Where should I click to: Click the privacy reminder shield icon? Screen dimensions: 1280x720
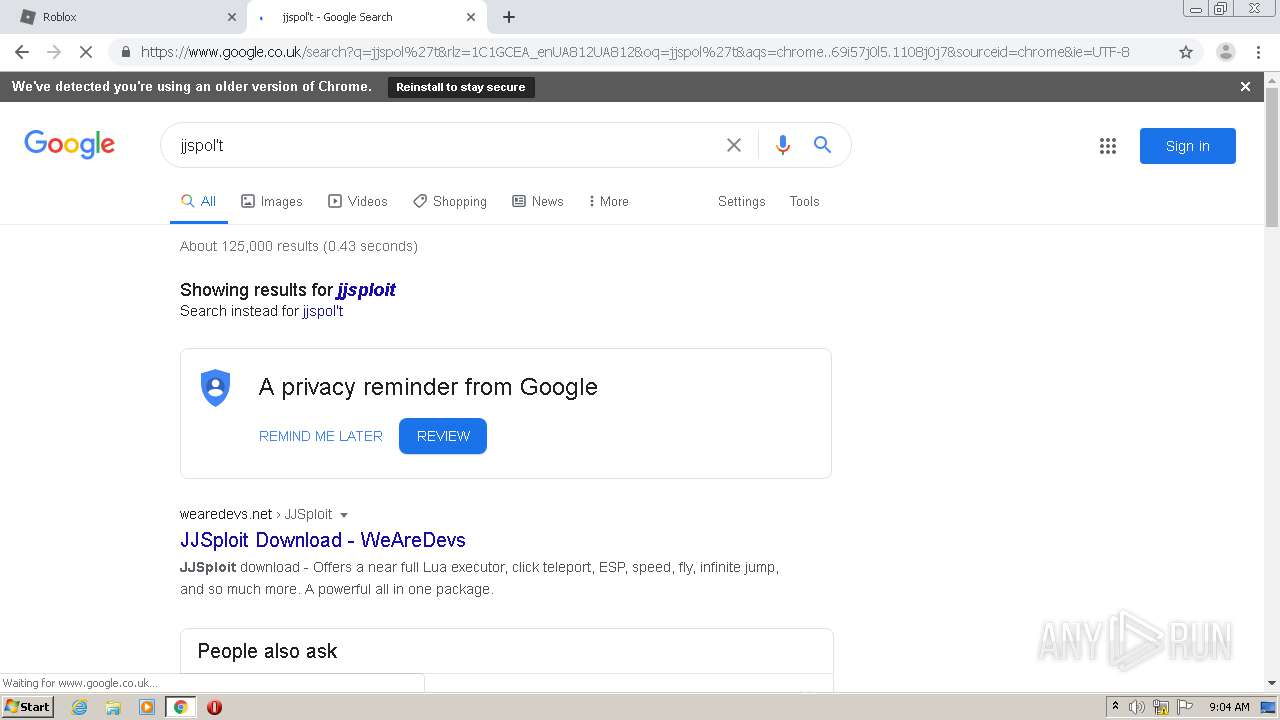tap(216, 388)
